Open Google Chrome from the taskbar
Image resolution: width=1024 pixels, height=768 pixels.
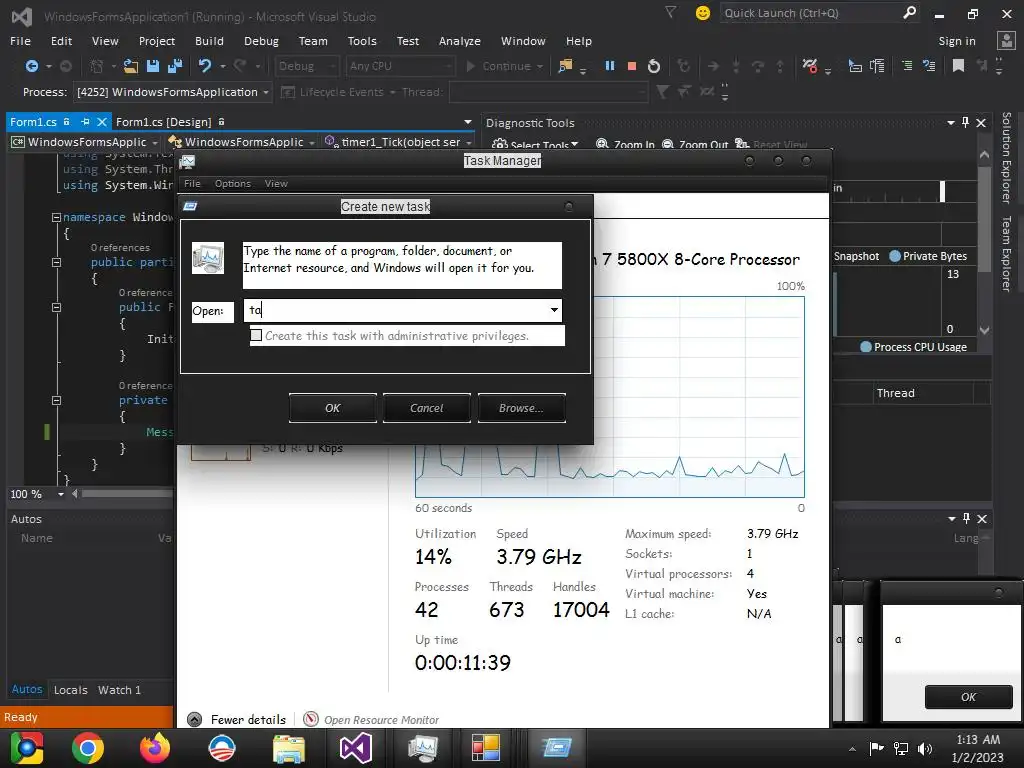pyautogui.click(x=88, y=748)
